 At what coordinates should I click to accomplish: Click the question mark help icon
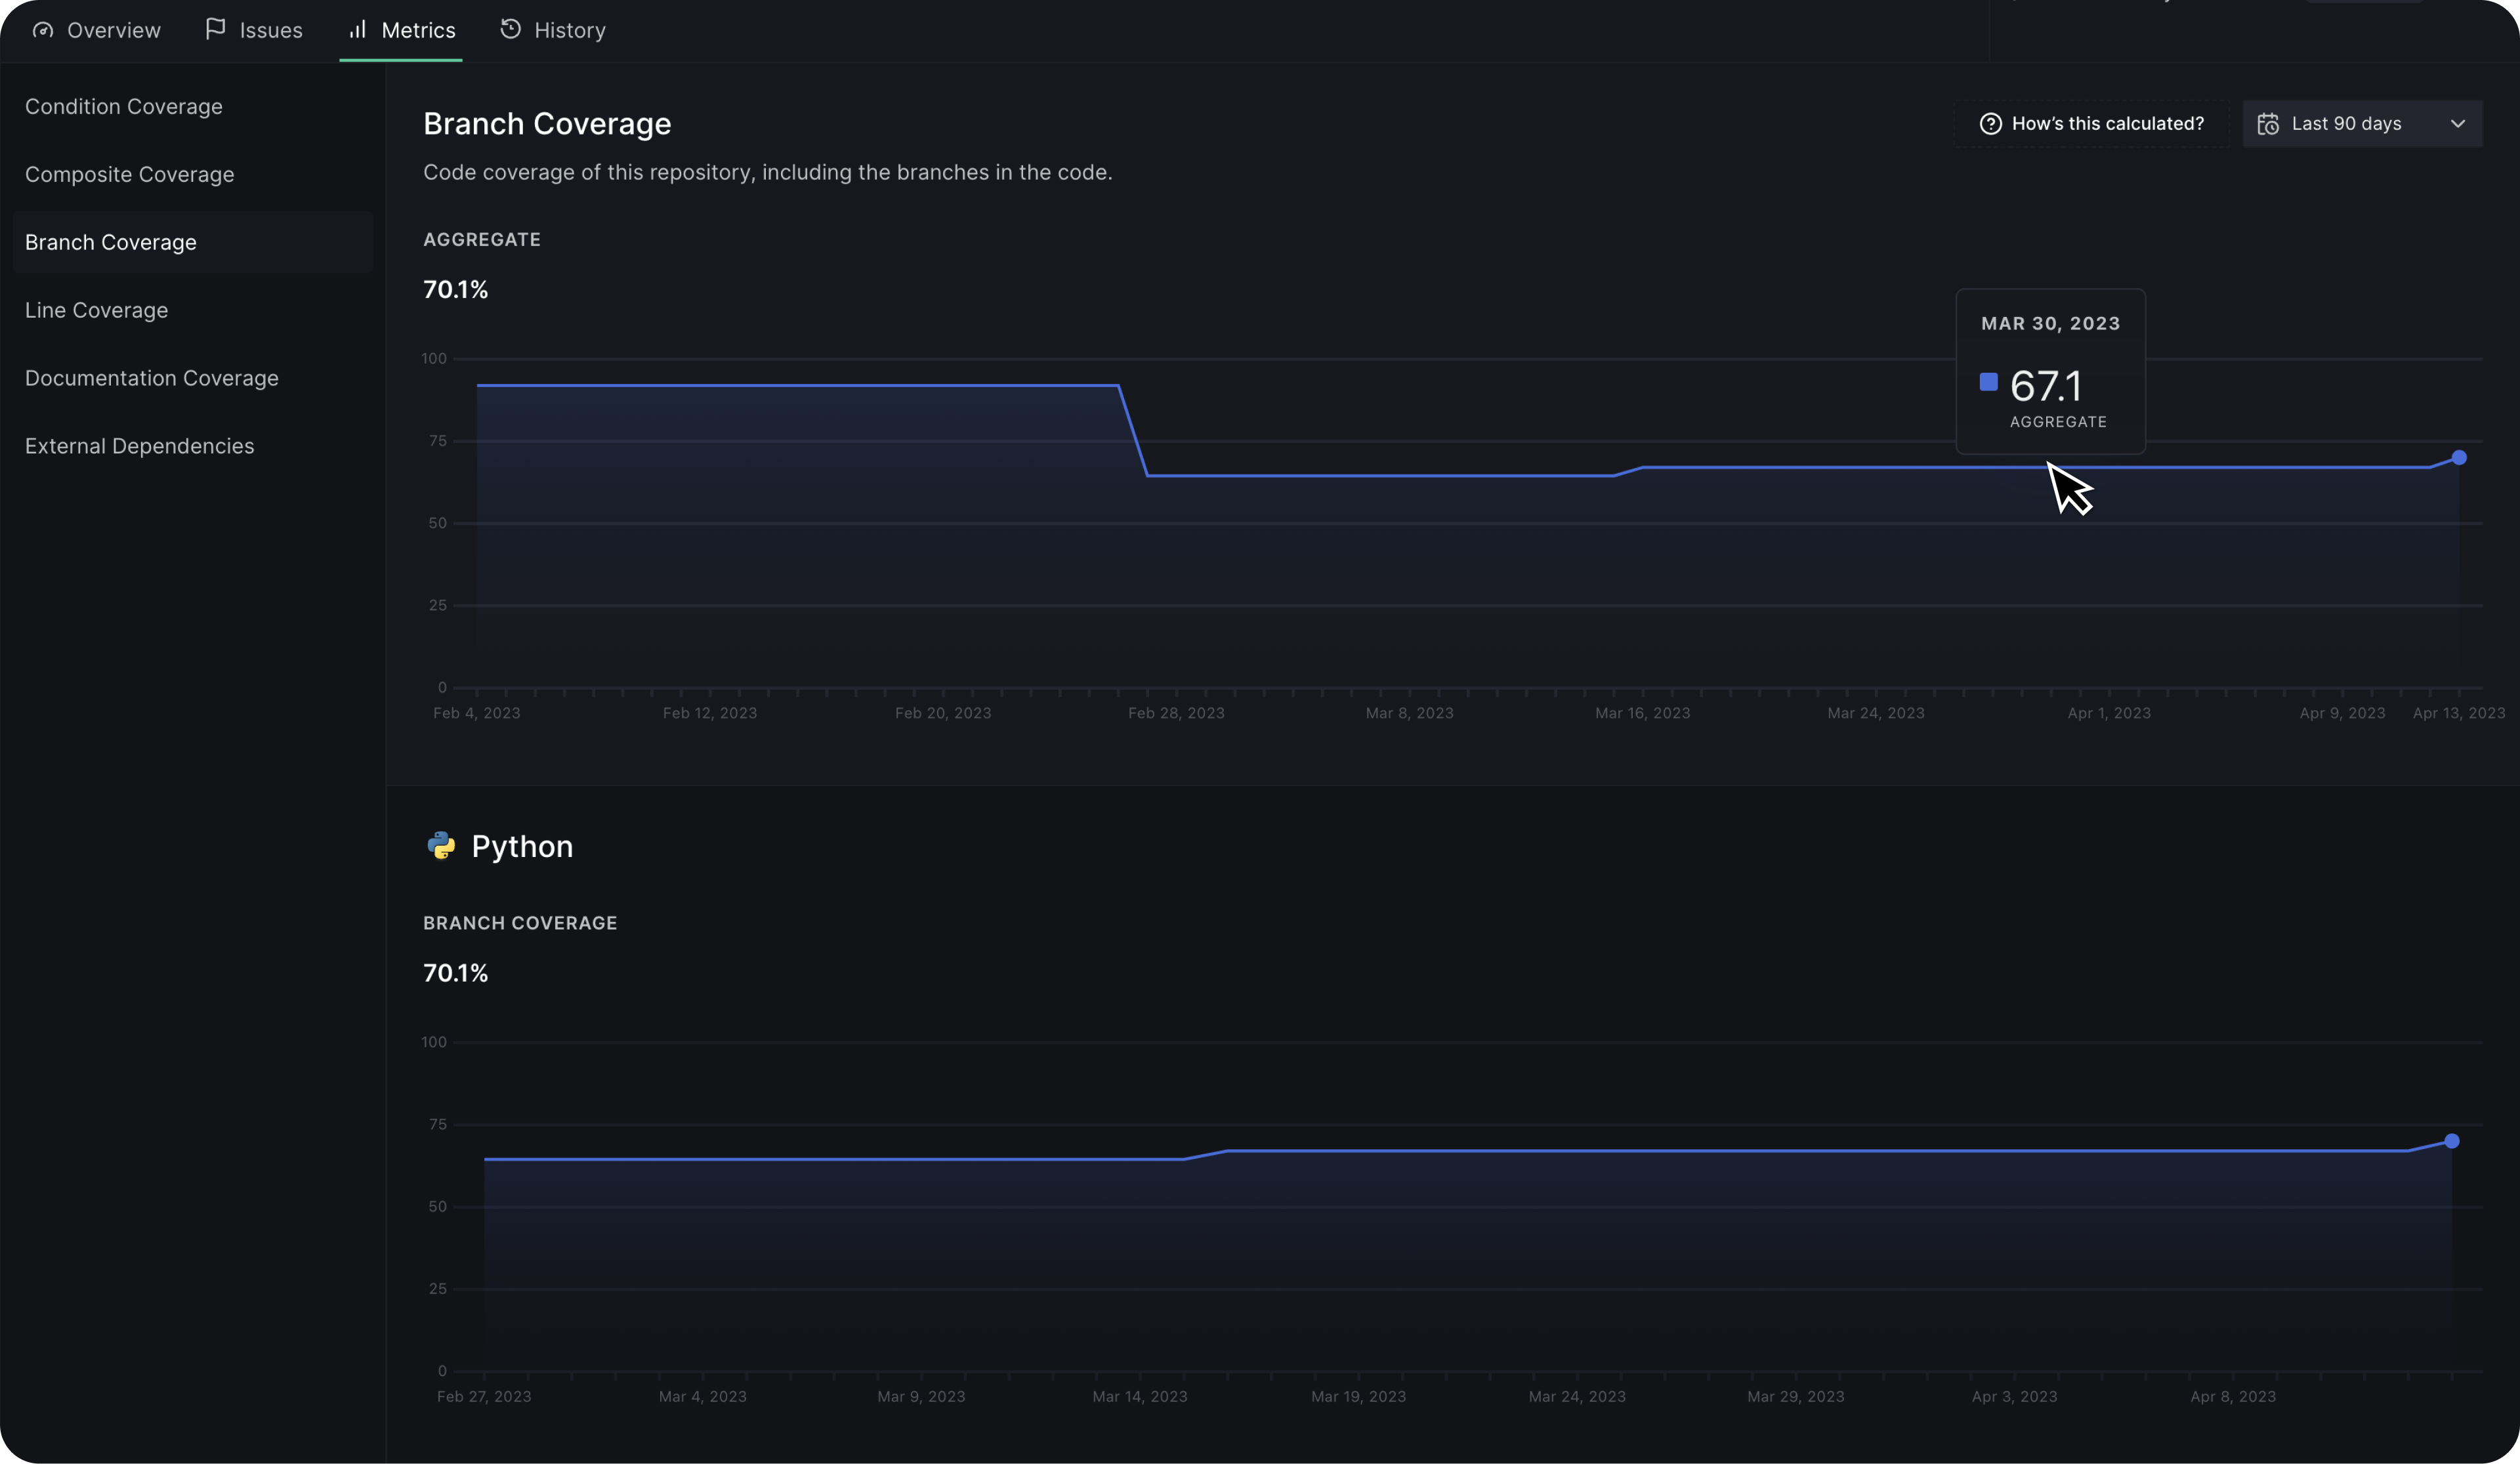tap(1990, 124)
